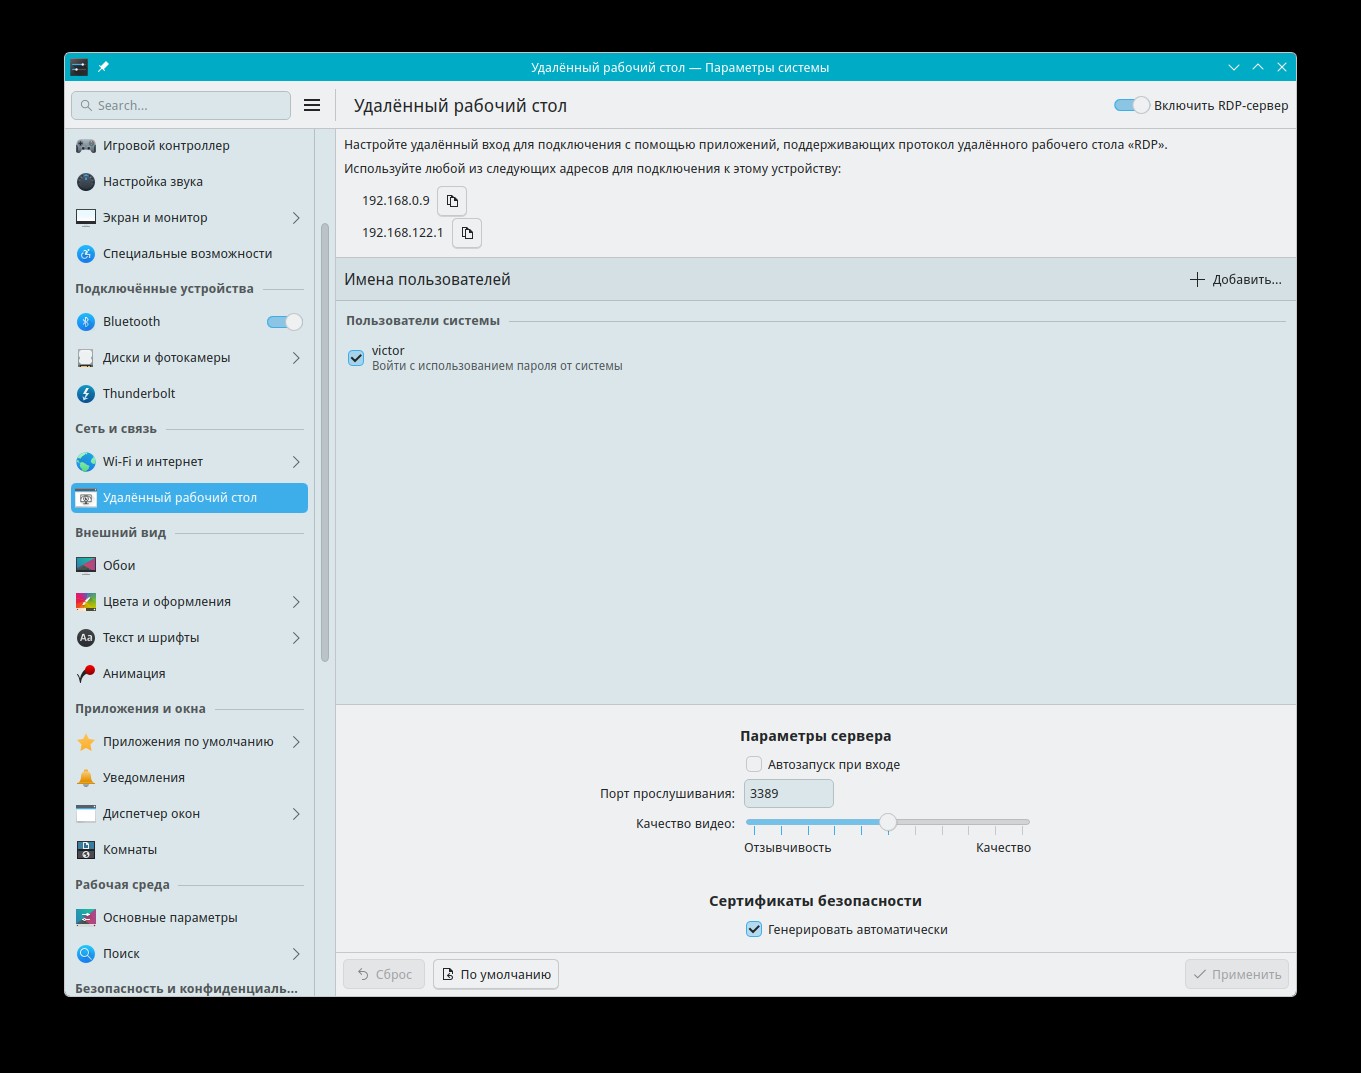Screen dimensions: 1361x1073
Task: Click the Порт прослушивания field
Action: (789, 794)
